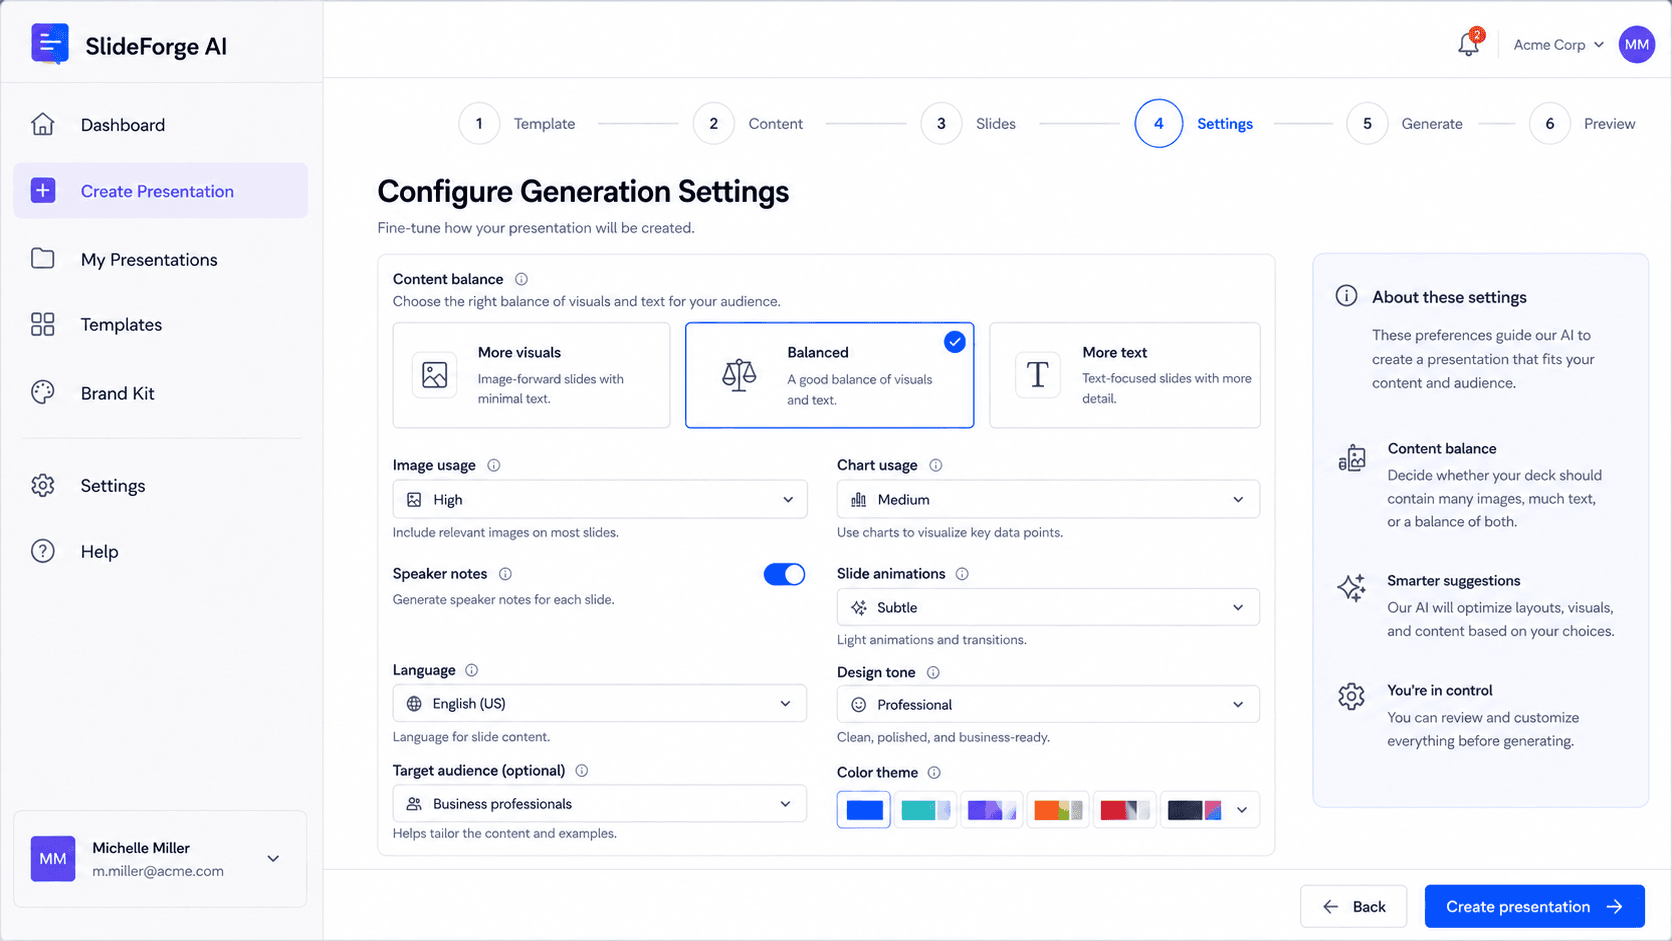1672x941 pixels.
Task: Click the Create Presentation plus icon
Action: pos(43,191)
